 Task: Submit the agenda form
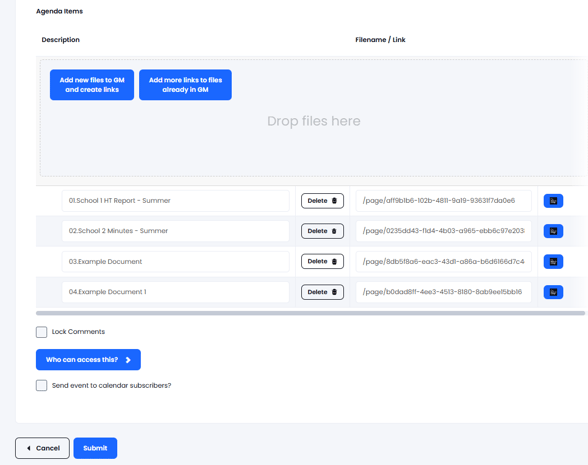pos(95,448)
